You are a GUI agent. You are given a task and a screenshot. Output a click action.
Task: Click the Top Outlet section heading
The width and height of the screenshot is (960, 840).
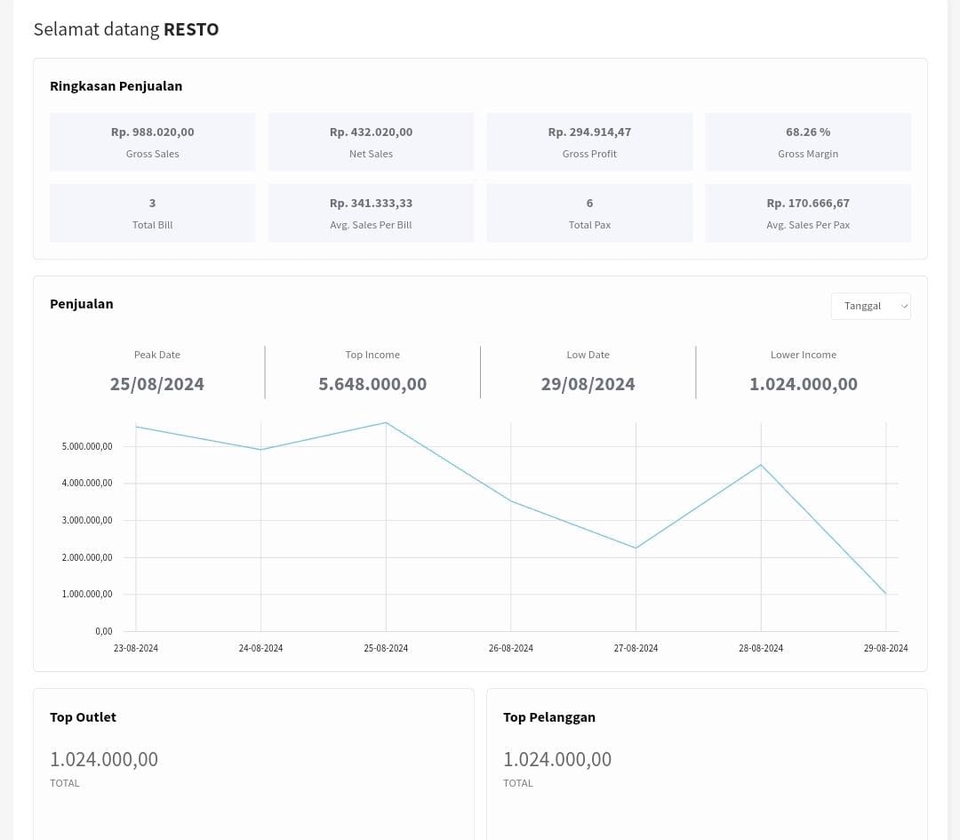(83, 717)
